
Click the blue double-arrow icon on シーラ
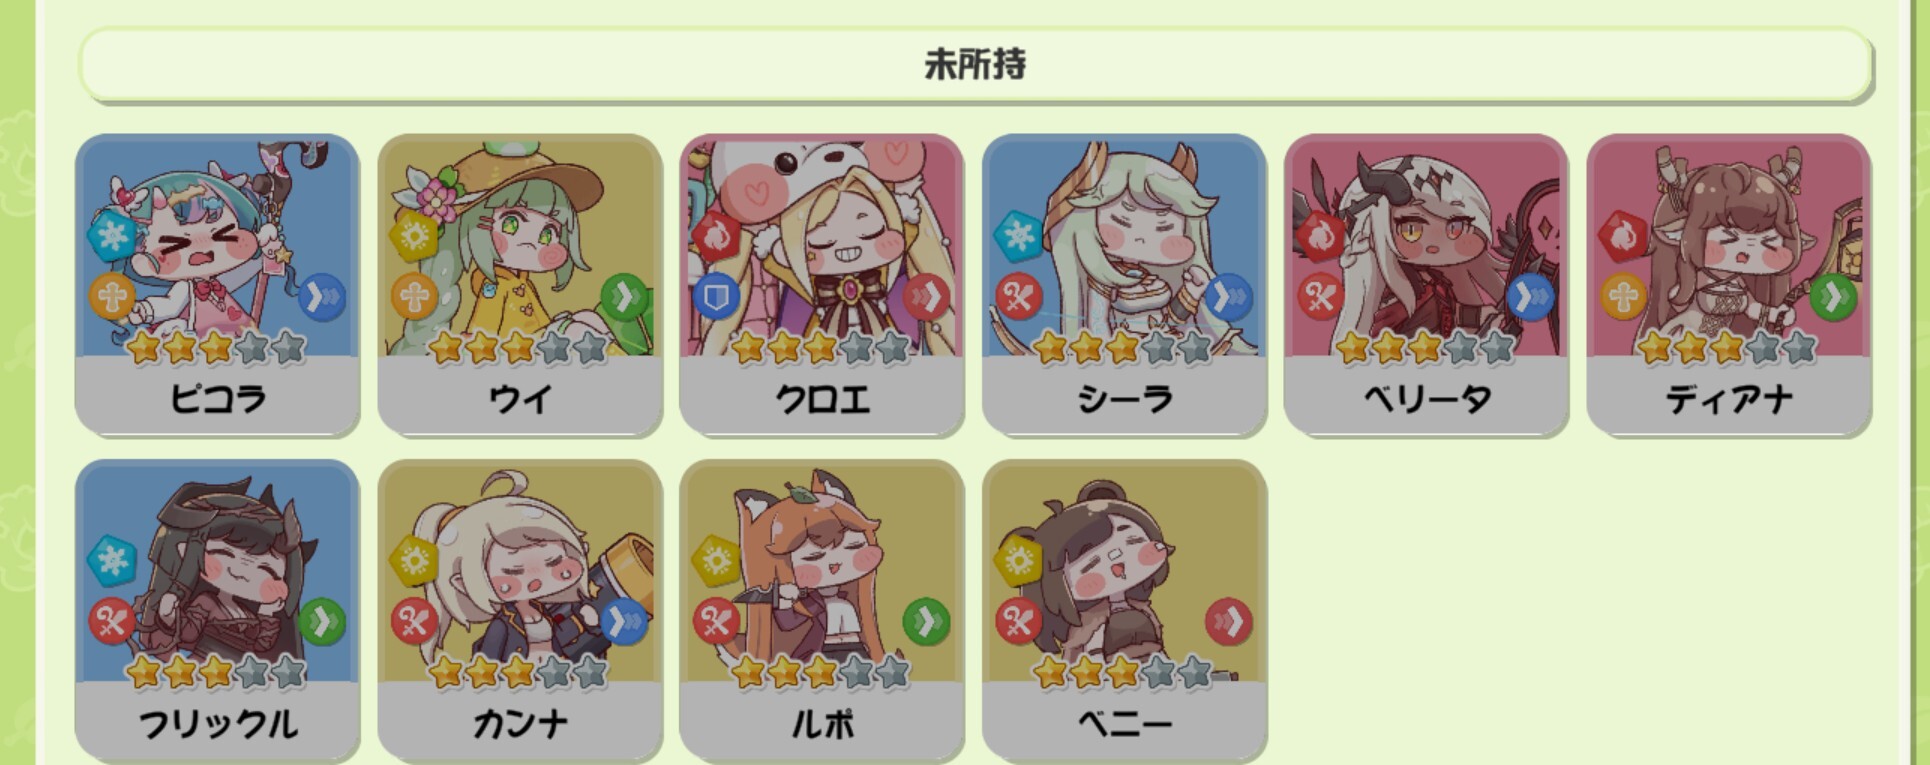coord(1229,297)
